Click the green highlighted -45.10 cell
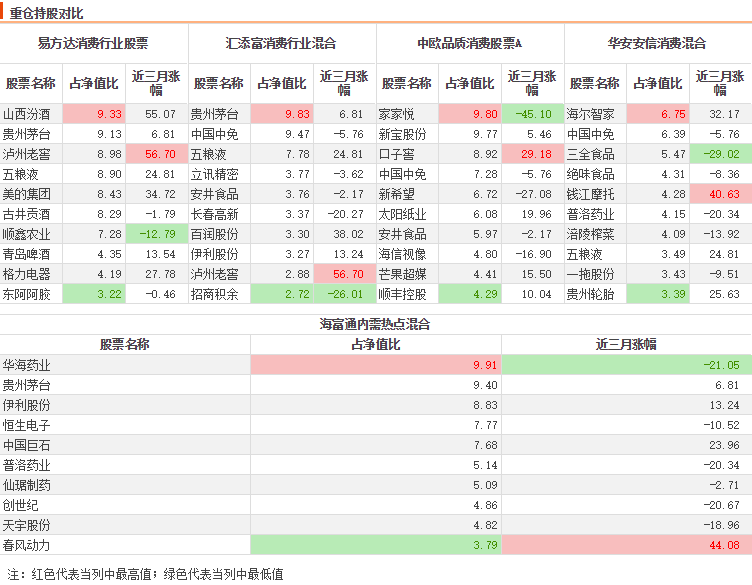Image resolution: width=752 pixels, height=585 pixels. click(532, 114)
